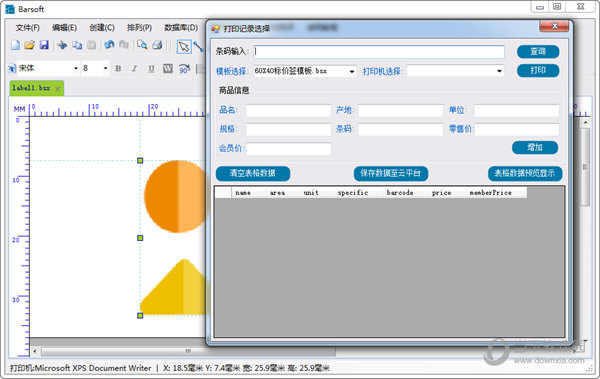Click the 保存数据至云平台 button
Image resolution: width=600 pixels, height=379 pixels.
click(x=391, y=173)
